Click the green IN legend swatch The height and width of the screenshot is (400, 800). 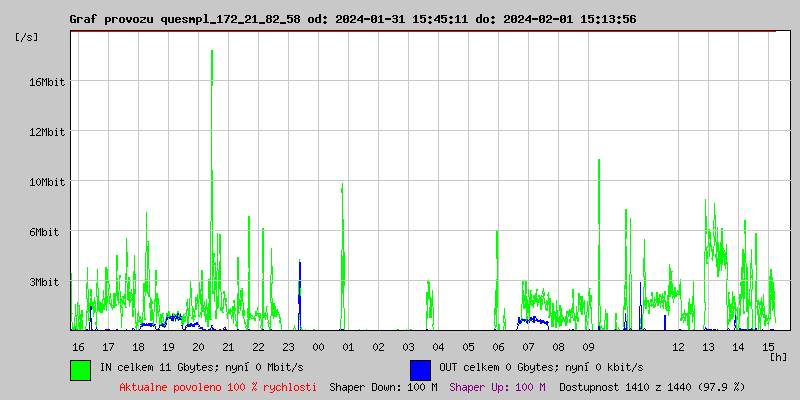(x=80, y=369)
